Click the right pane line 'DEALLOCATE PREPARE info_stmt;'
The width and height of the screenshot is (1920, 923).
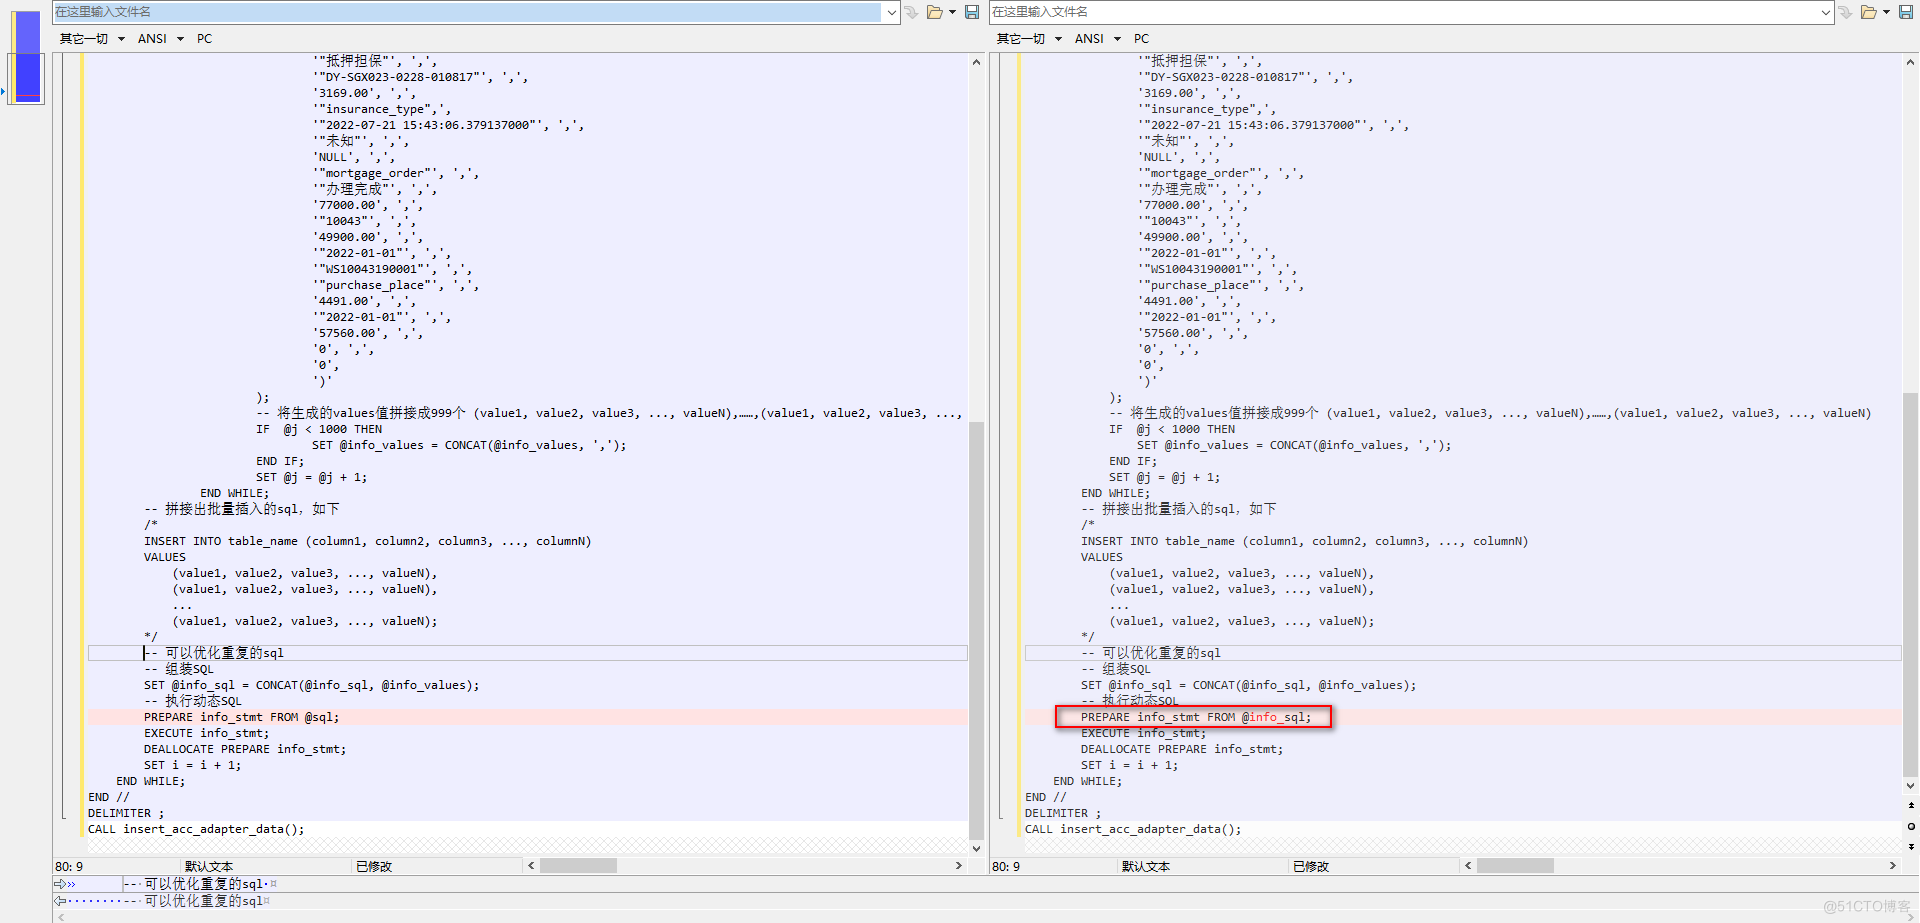pos(1182,749)
